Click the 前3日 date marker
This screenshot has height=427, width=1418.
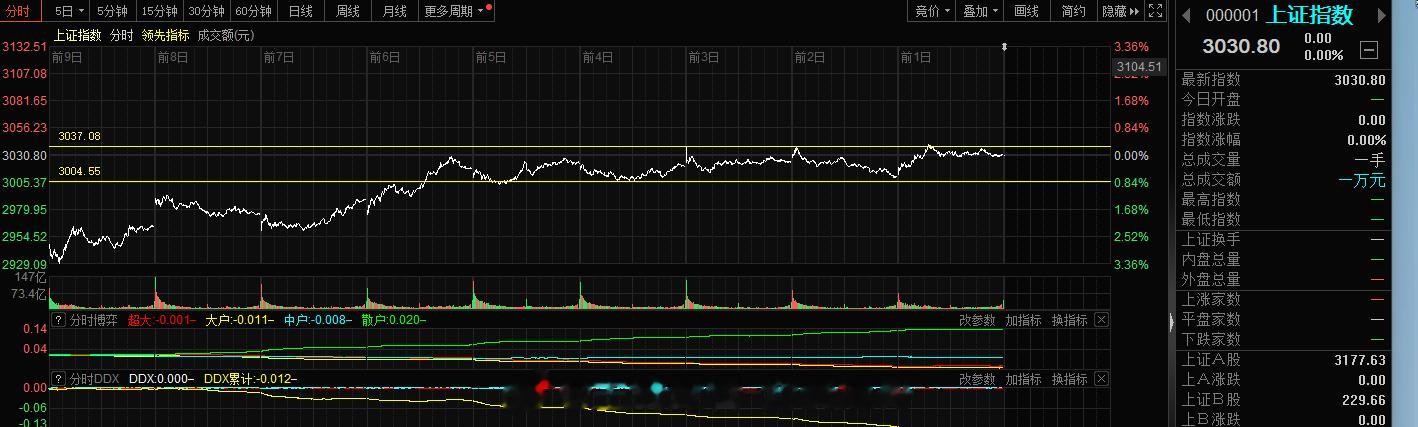(703, 58)
